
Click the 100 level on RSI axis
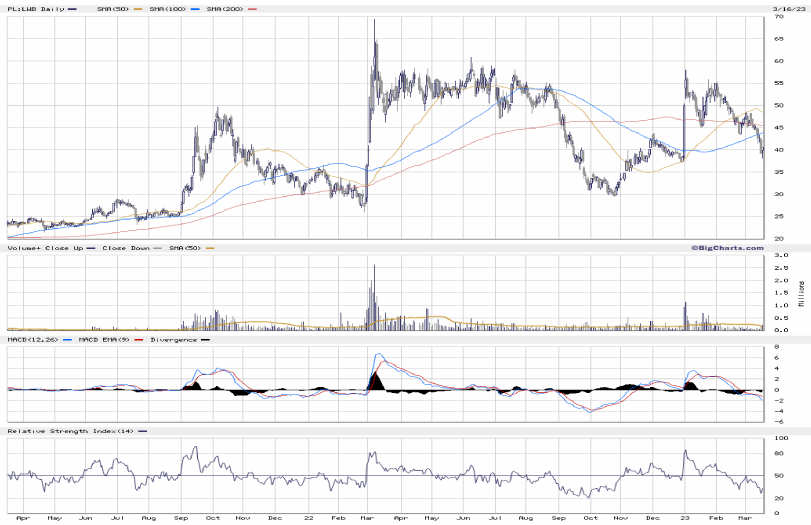778,438
